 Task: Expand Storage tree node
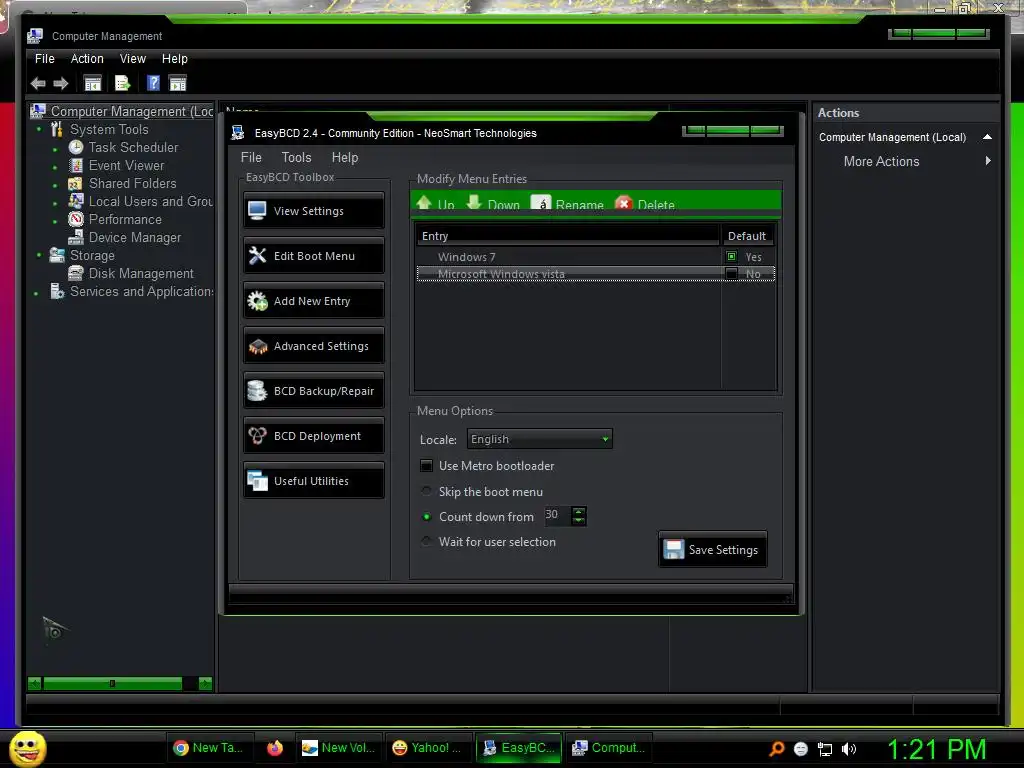[39, 255]
